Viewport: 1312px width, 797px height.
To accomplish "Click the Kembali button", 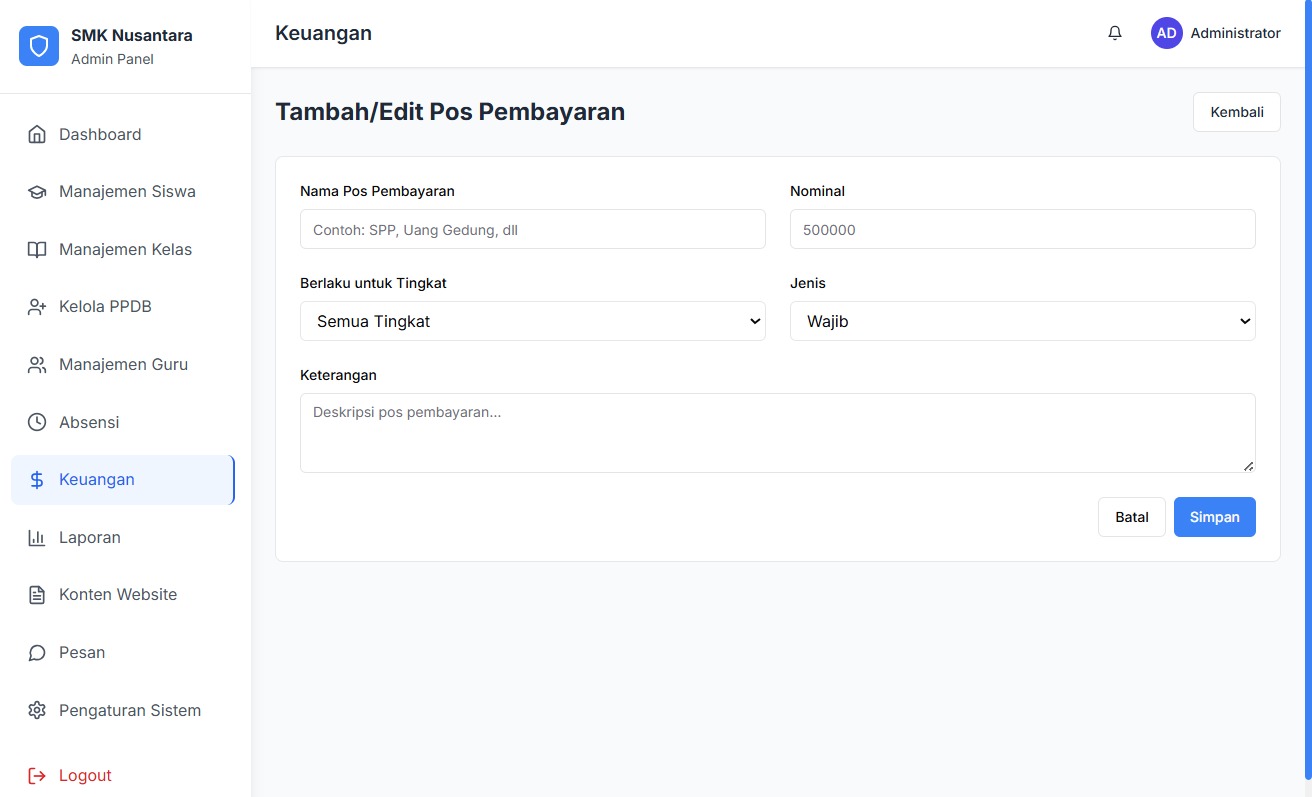I will click(1236, 112).
